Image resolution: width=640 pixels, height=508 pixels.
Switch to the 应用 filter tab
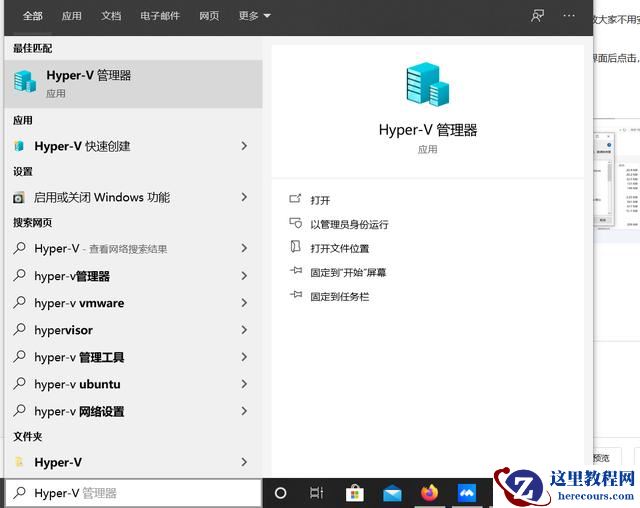(x=71, y=16)
